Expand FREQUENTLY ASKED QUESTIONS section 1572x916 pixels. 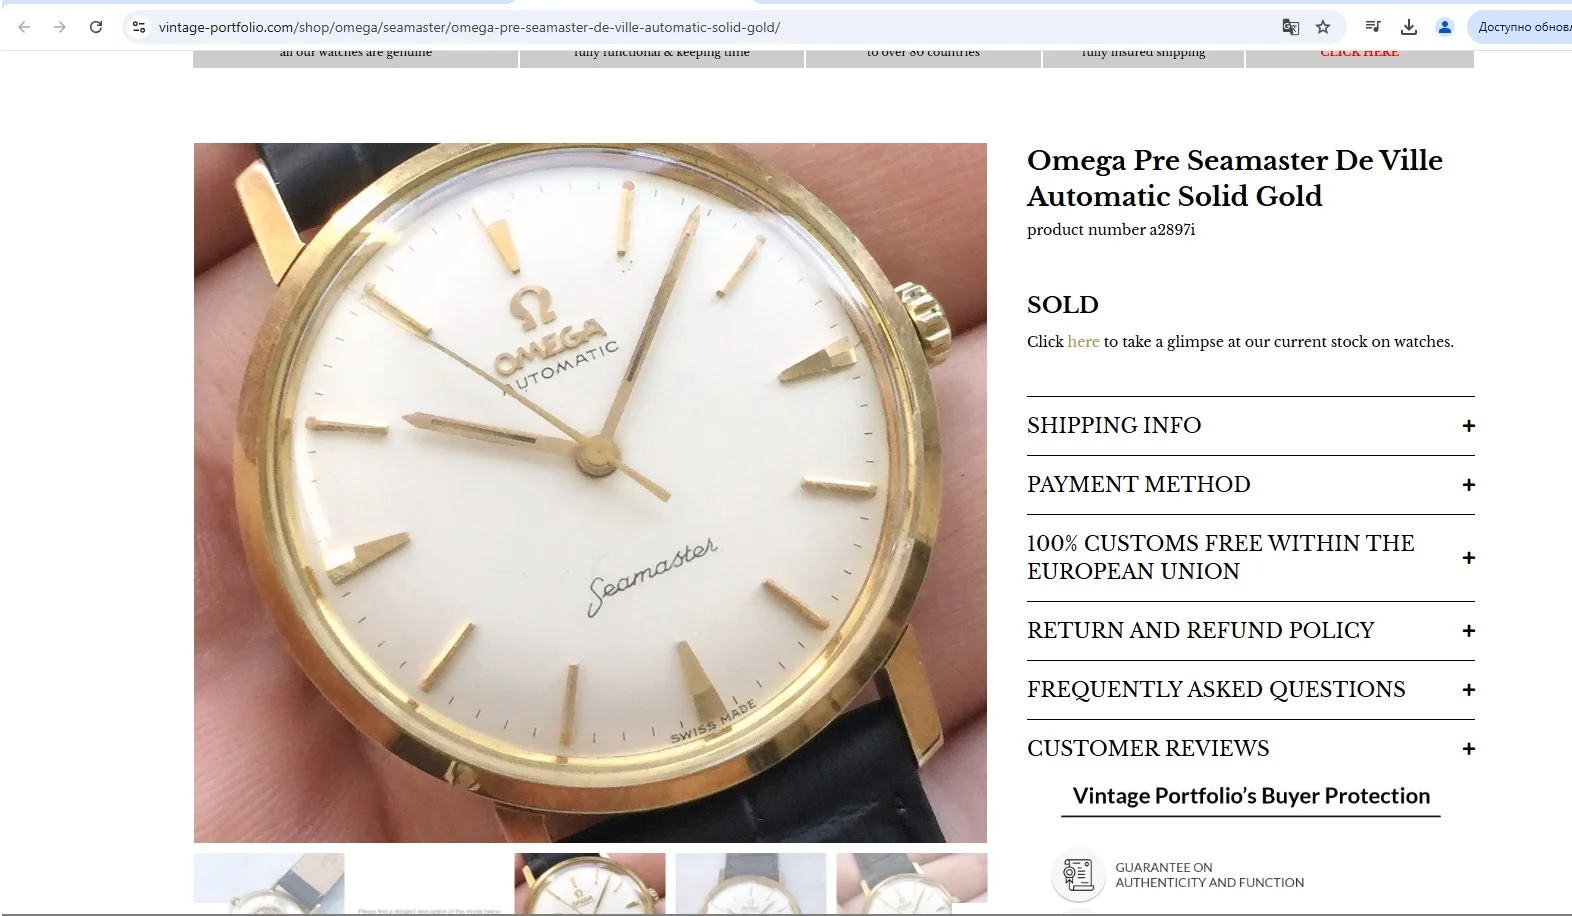pos(1250,690)
